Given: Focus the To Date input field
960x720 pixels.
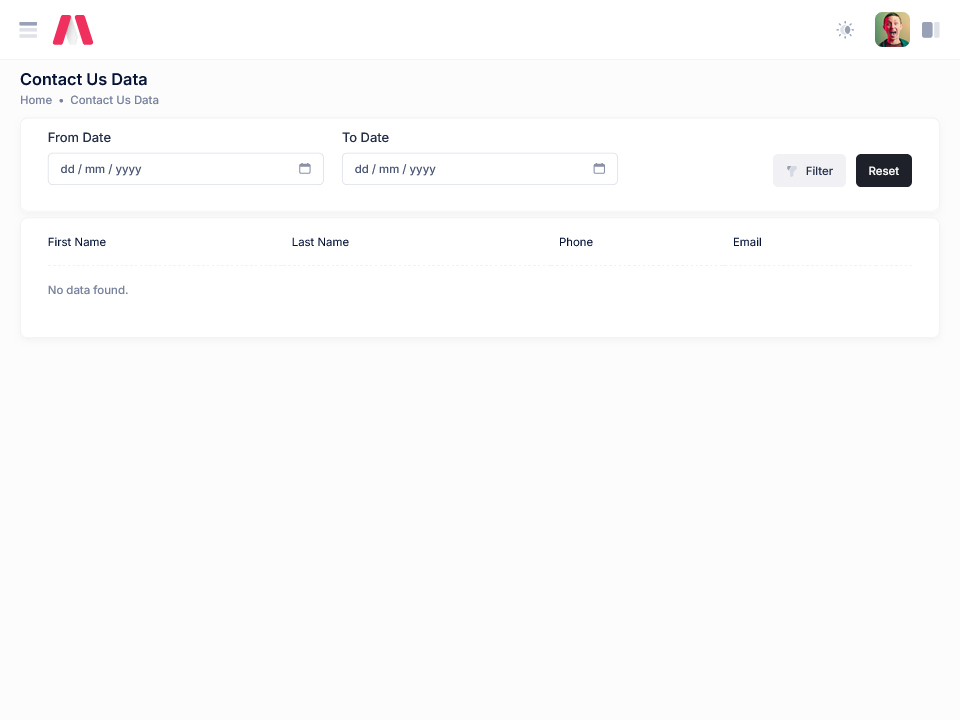Looking at the screenshot, I should 465,169.
